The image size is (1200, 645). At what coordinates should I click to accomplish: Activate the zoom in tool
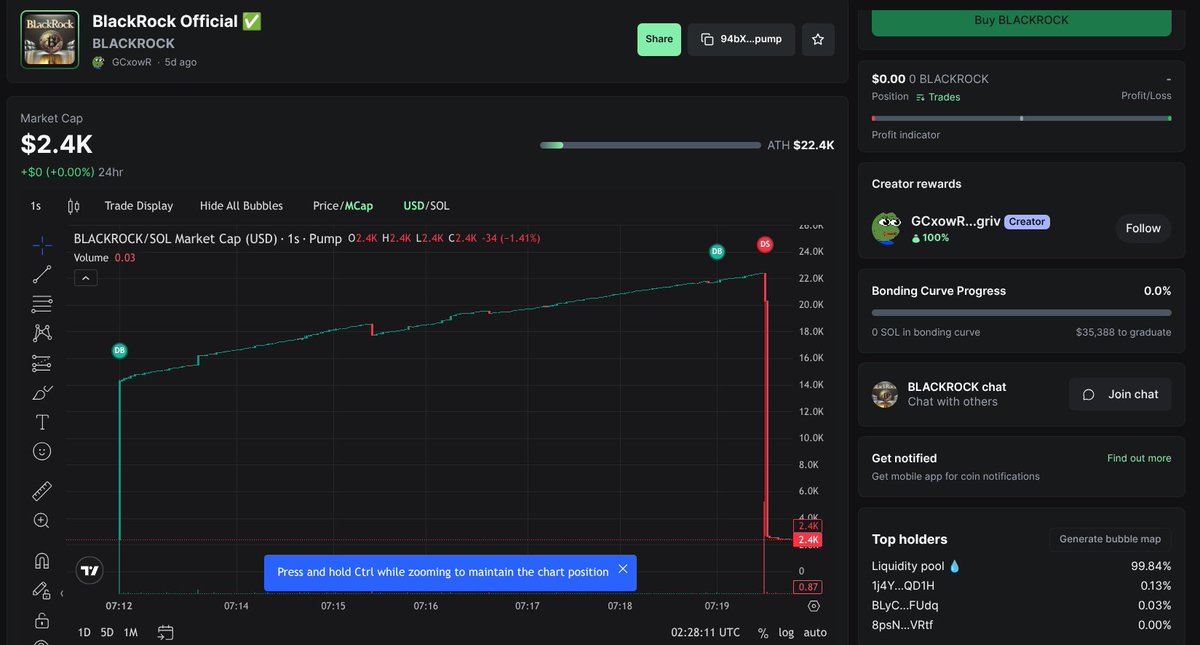(x=42, y=520)
